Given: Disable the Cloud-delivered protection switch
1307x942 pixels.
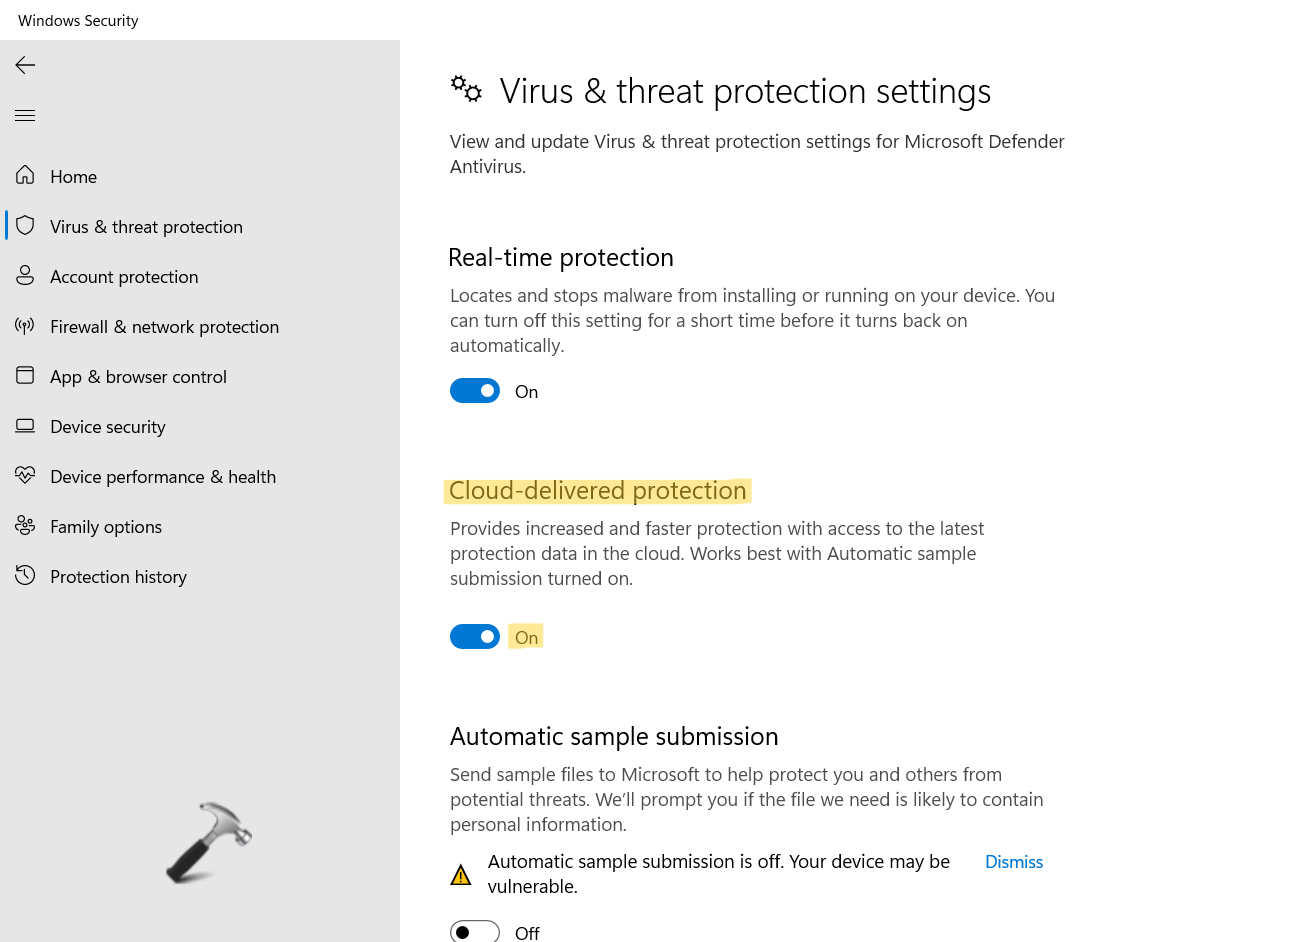Looking at the screenshot, I should [x=475, y=637].
